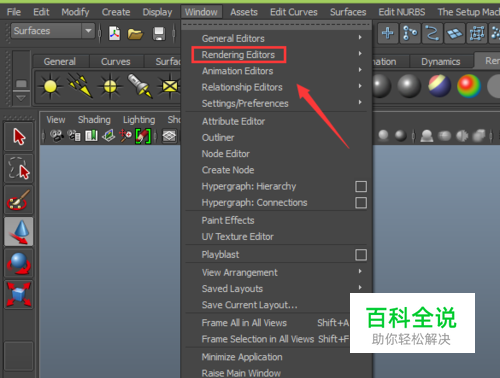
Task: Activate the Rotate tool sphere icon
Action: [x=19, y=263]
